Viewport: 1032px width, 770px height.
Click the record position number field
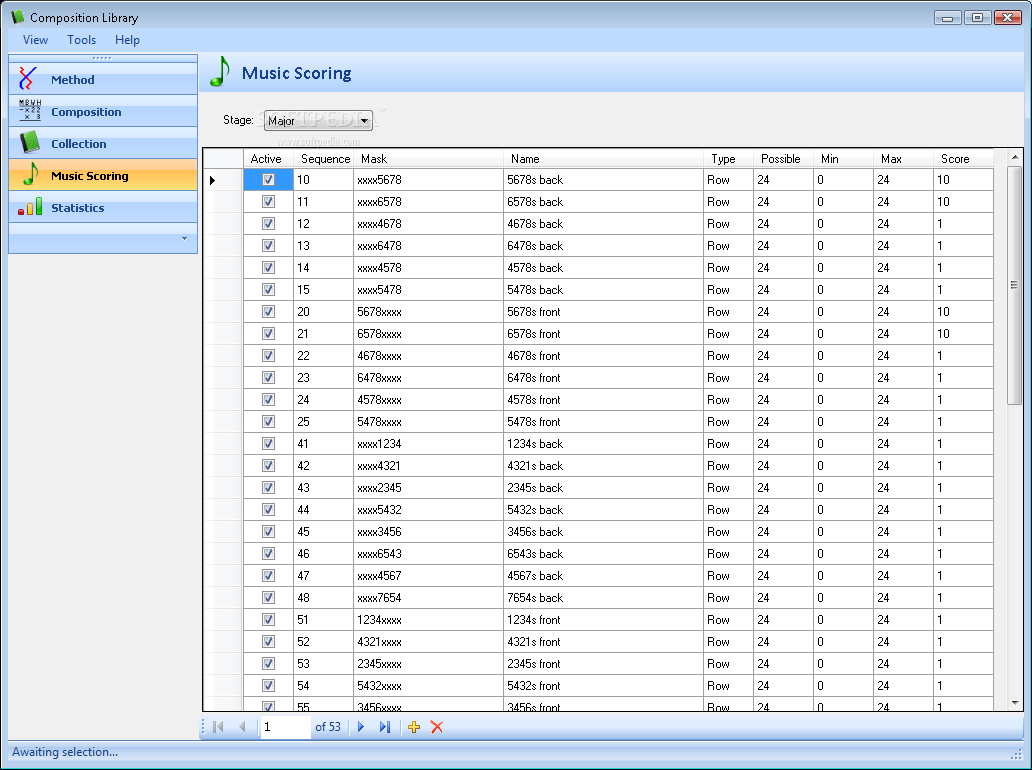click(x=284, y=727)
